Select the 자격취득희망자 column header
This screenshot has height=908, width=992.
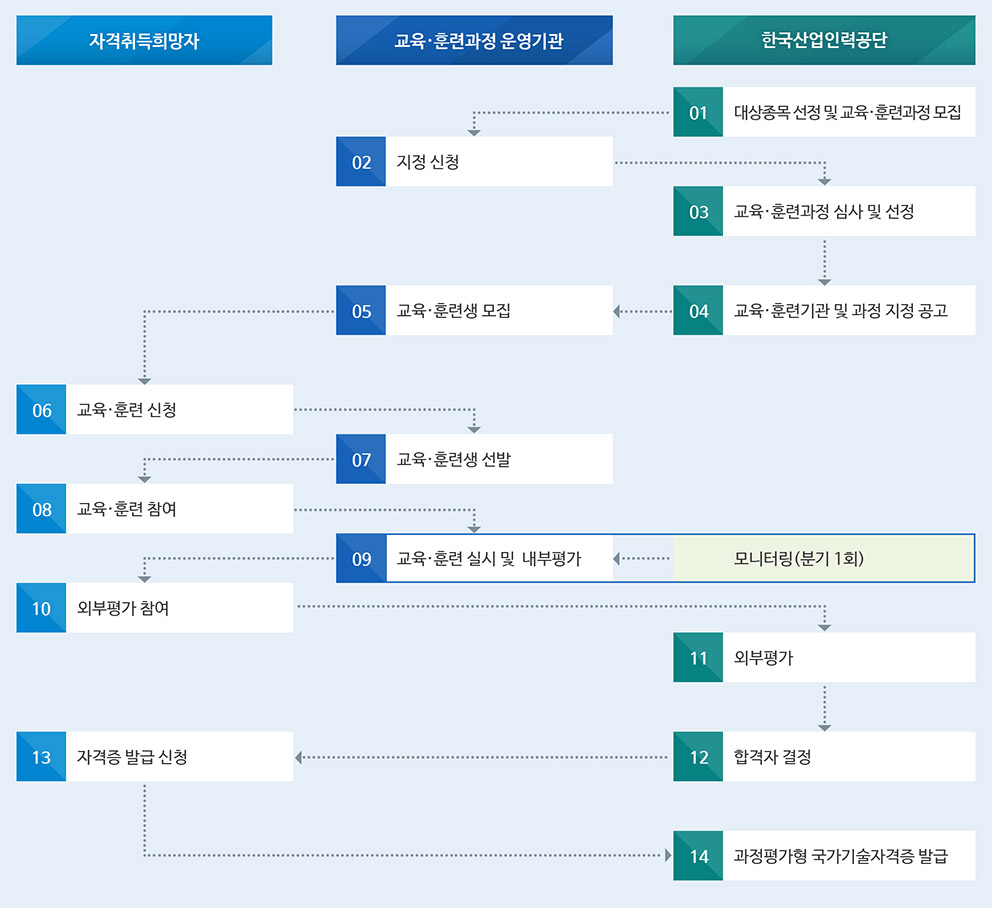[144, 40]
